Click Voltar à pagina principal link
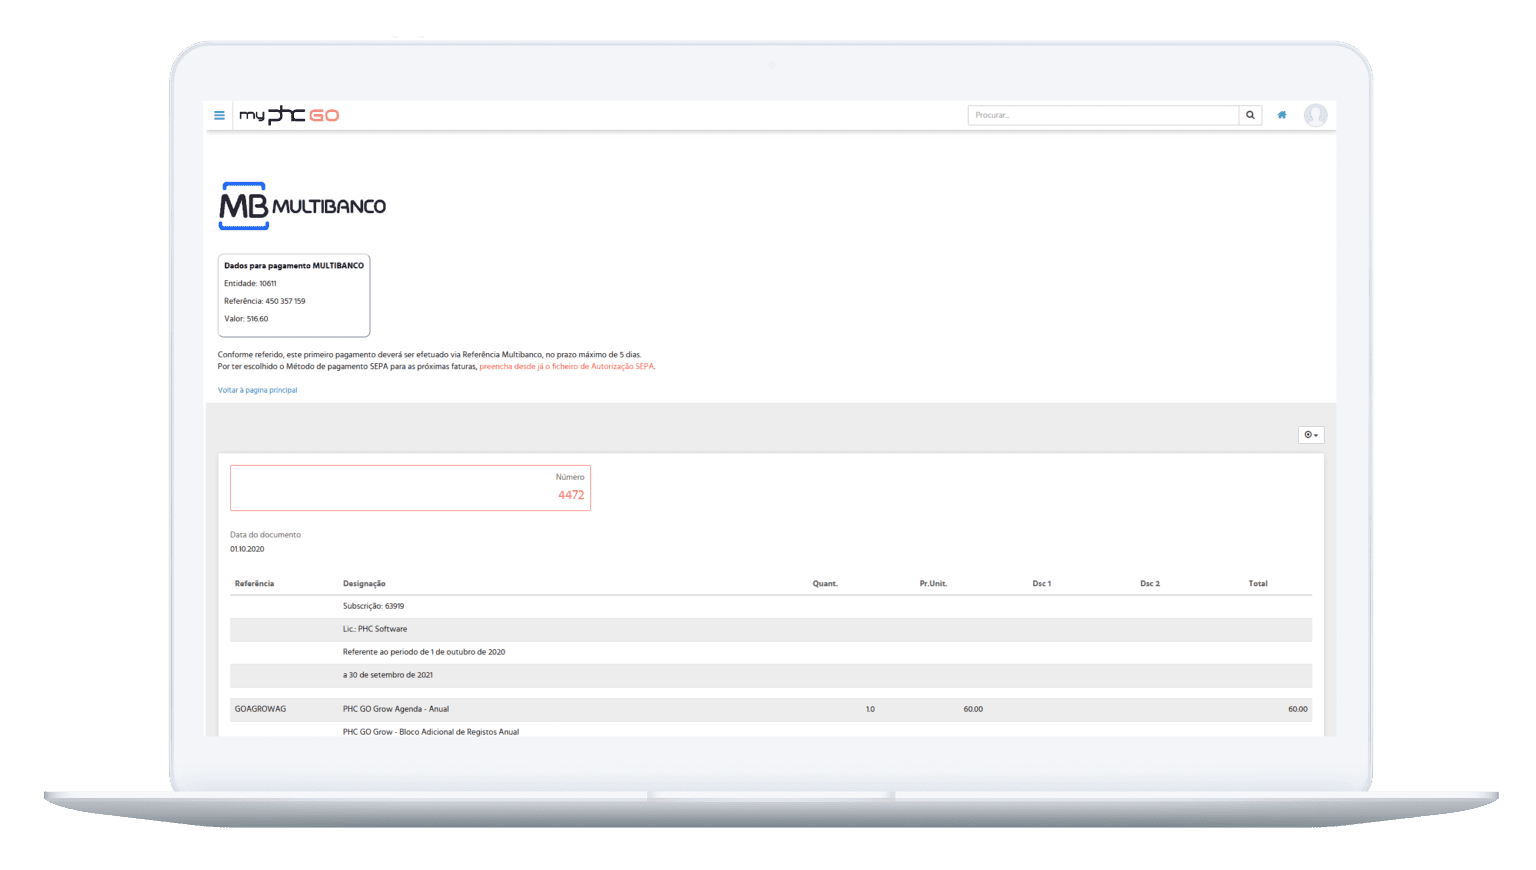The image size is (1536, 870). point(257,390)
